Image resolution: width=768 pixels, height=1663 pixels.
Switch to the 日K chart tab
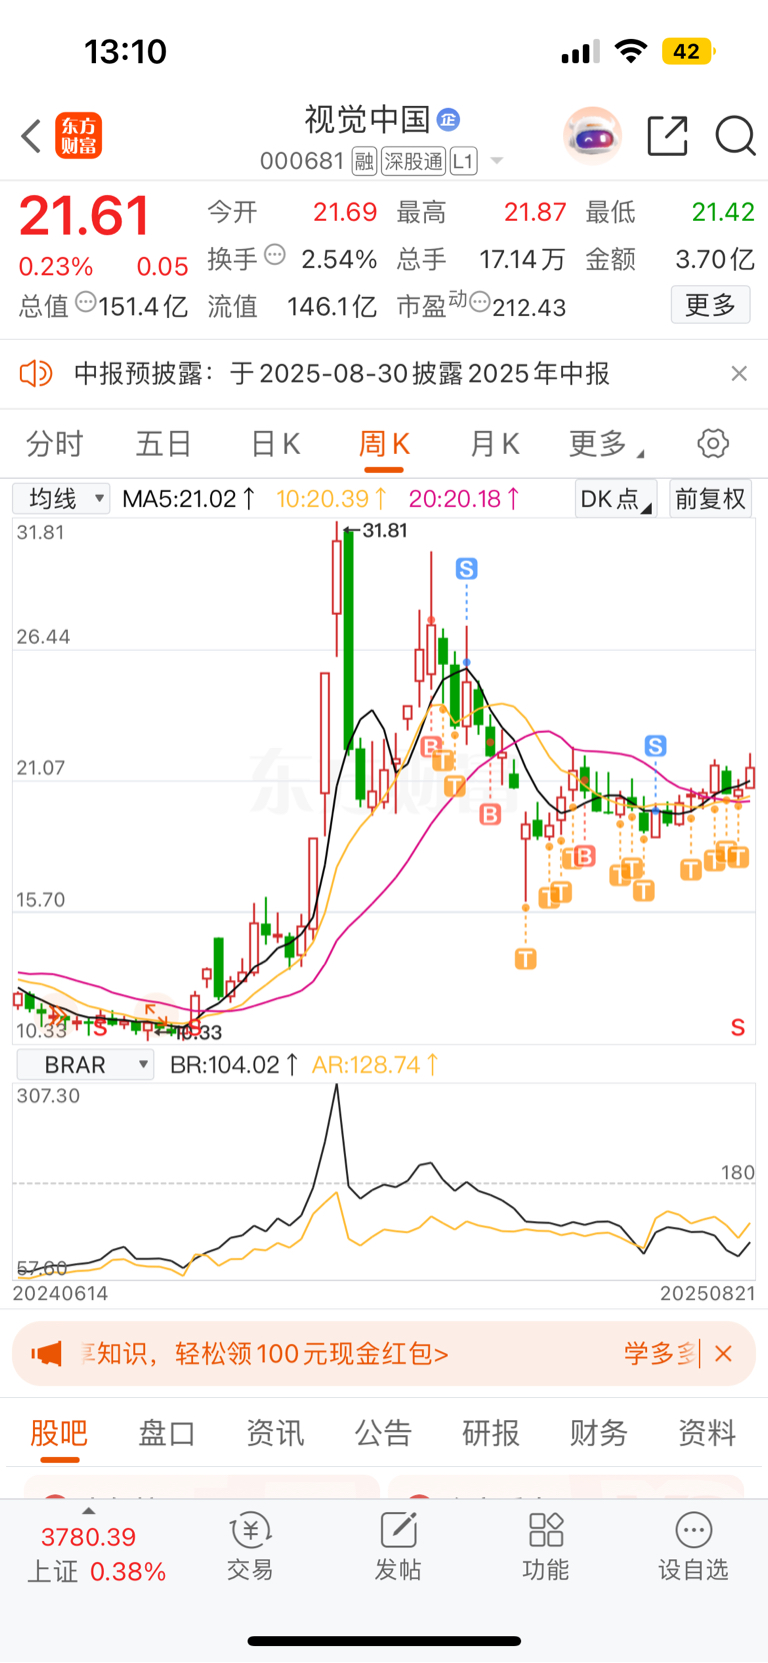275,444
